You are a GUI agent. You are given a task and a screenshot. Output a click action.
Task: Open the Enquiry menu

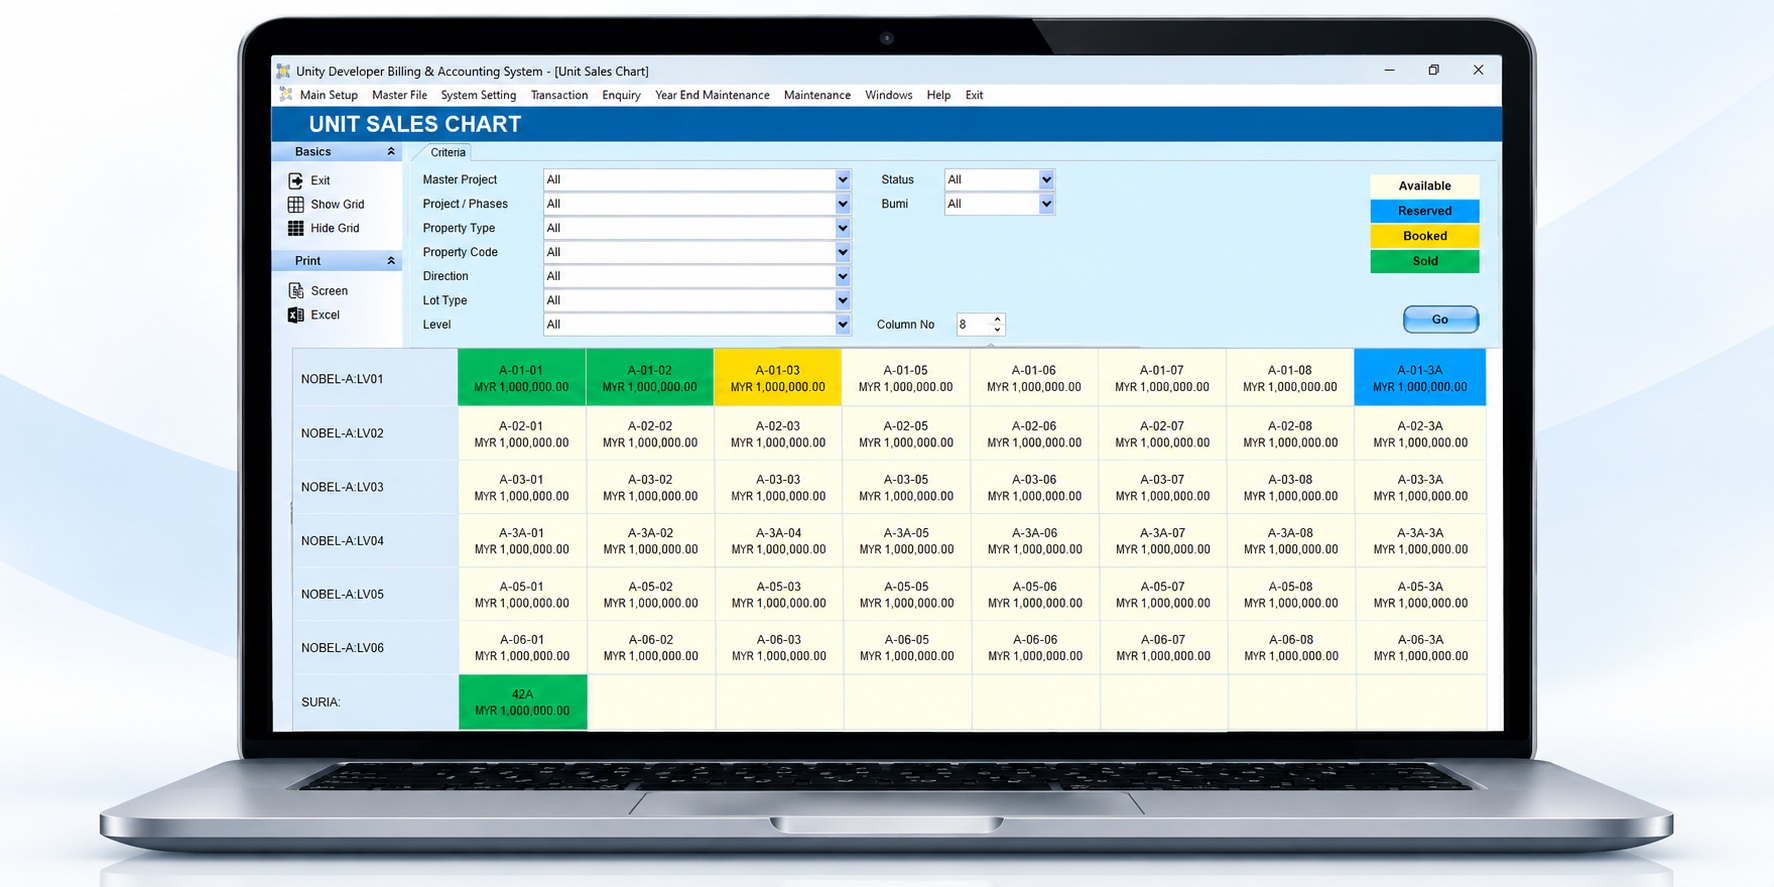621,95
